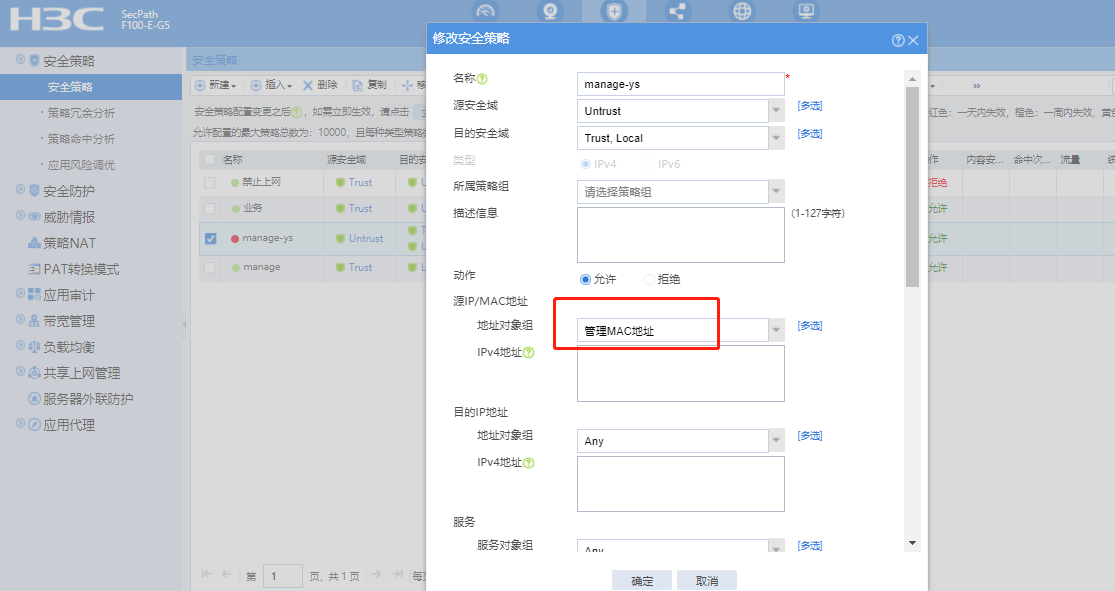Click the last-page icon in pagination bar
This screenshot has width=1115, height=591.
click(397, 574)
